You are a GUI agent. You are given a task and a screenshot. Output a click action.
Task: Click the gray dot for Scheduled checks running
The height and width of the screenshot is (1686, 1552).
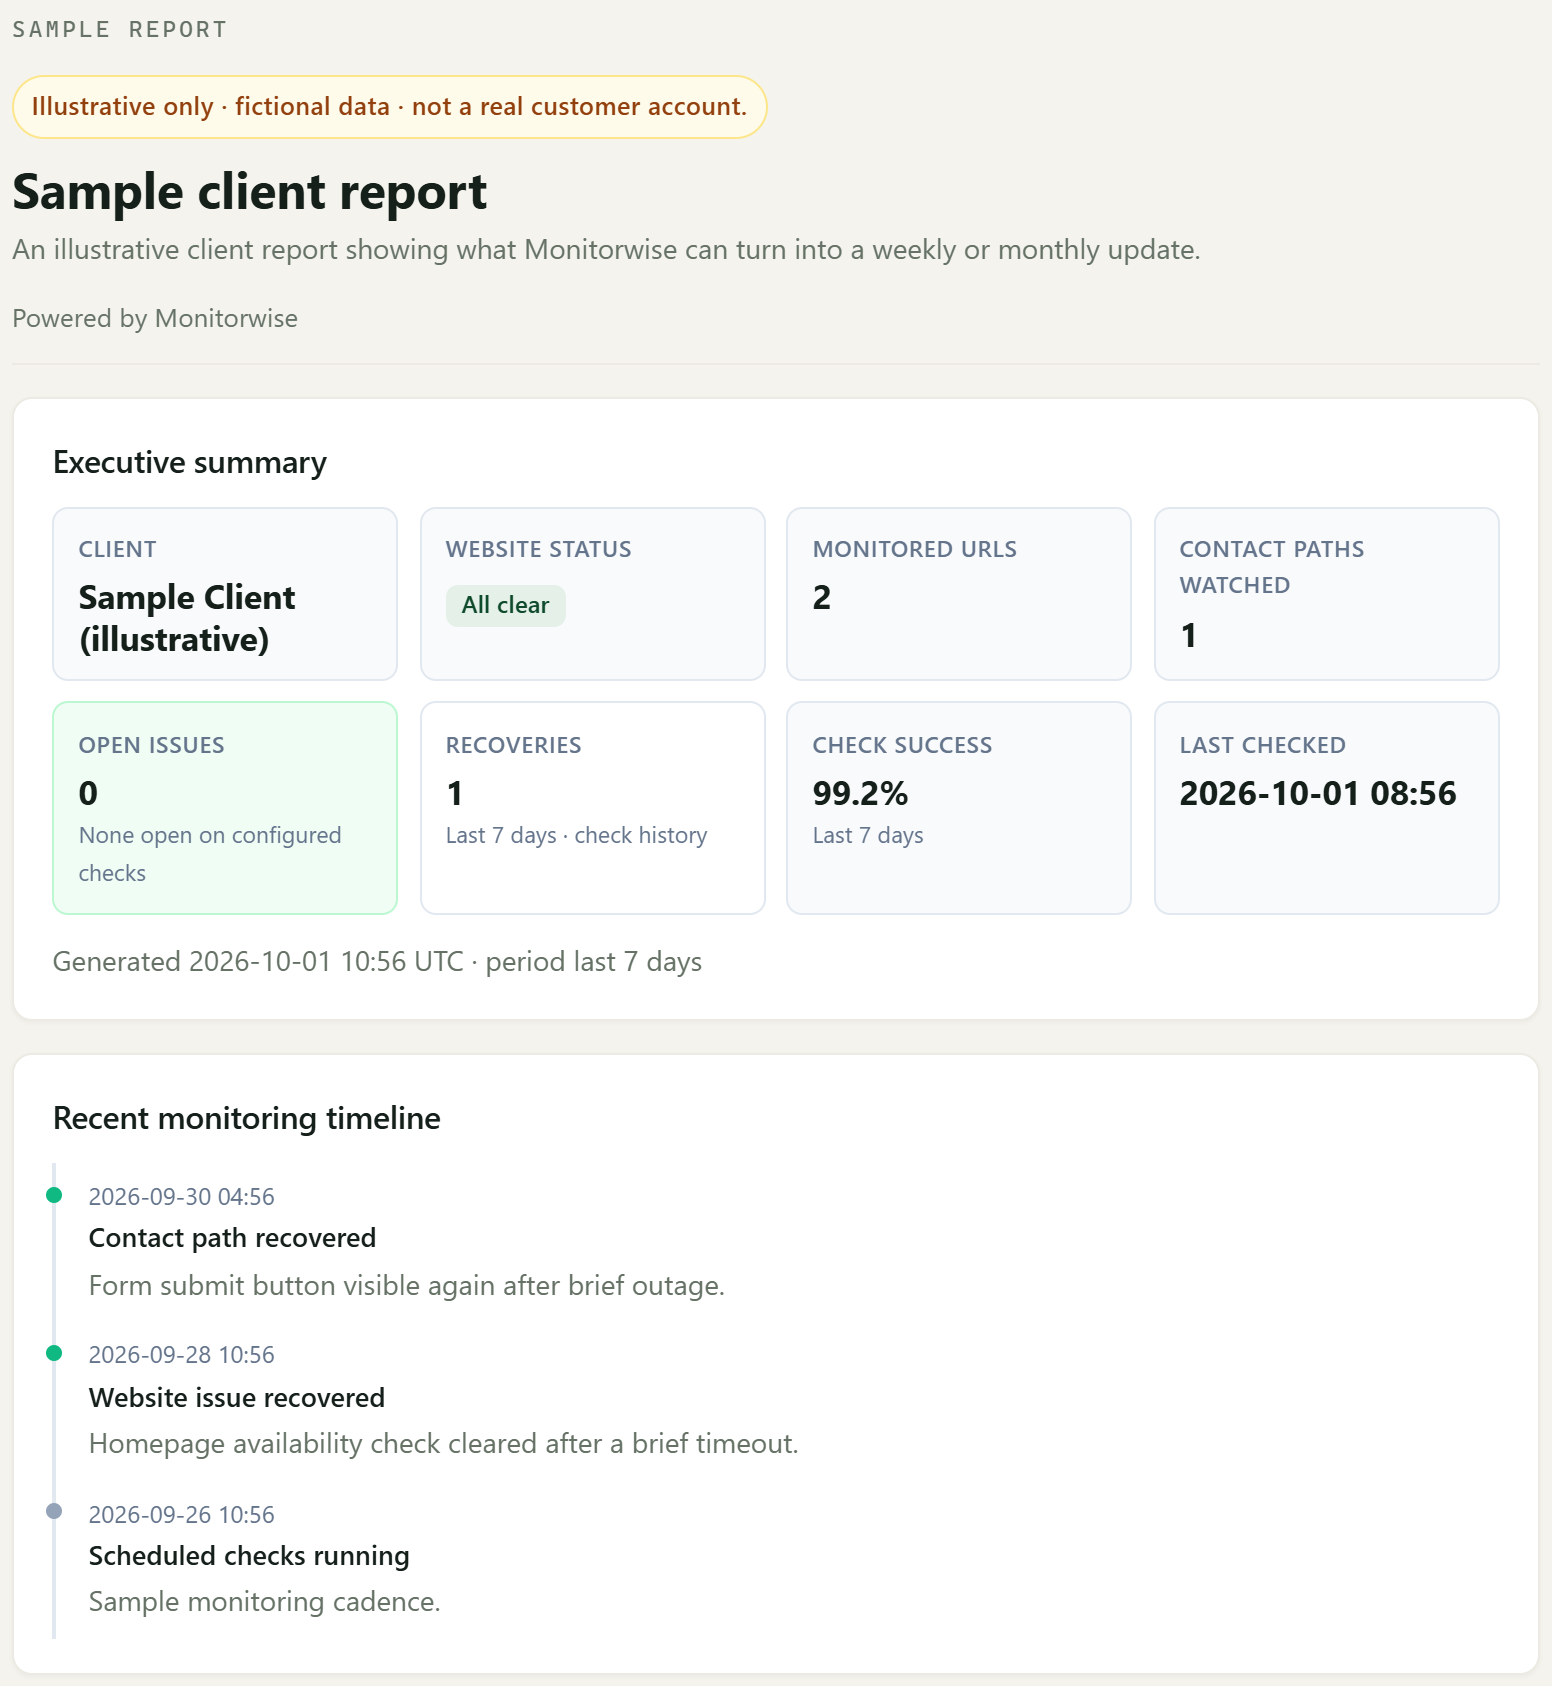54,1511
